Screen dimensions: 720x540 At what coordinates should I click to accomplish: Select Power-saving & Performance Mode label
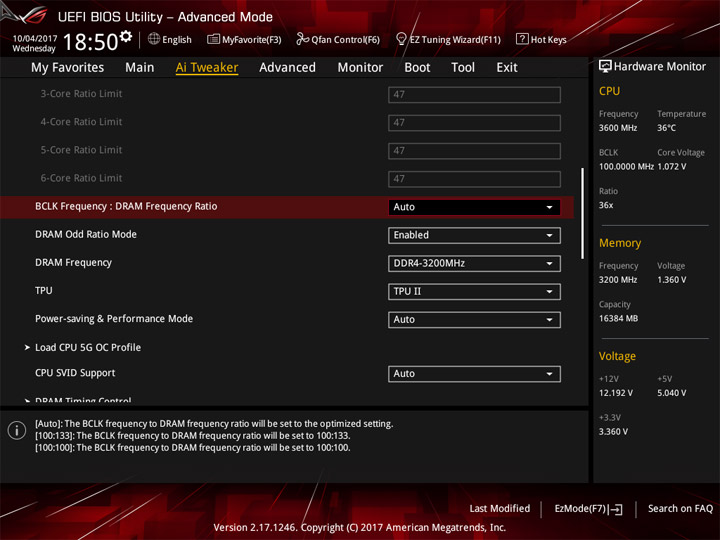tap(114, 319)
